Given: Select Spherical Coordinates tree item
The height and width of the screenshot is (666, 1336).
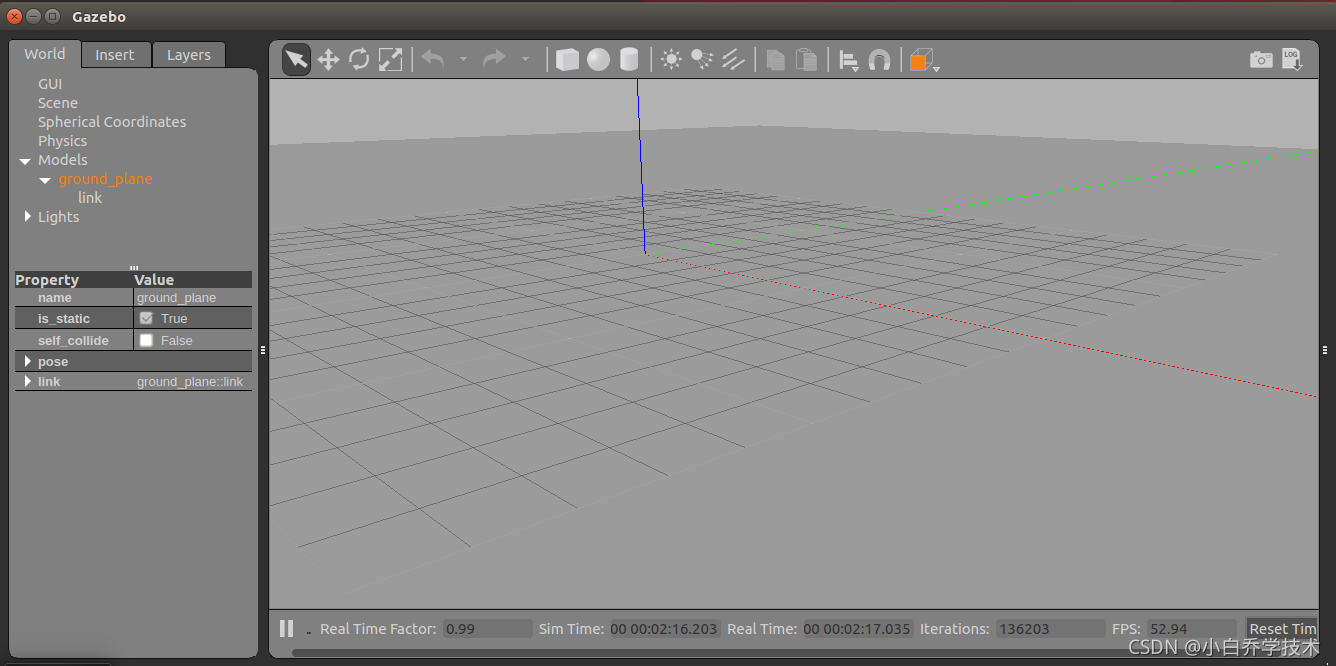Looking at the screenshot, I should tap(112, 122).
